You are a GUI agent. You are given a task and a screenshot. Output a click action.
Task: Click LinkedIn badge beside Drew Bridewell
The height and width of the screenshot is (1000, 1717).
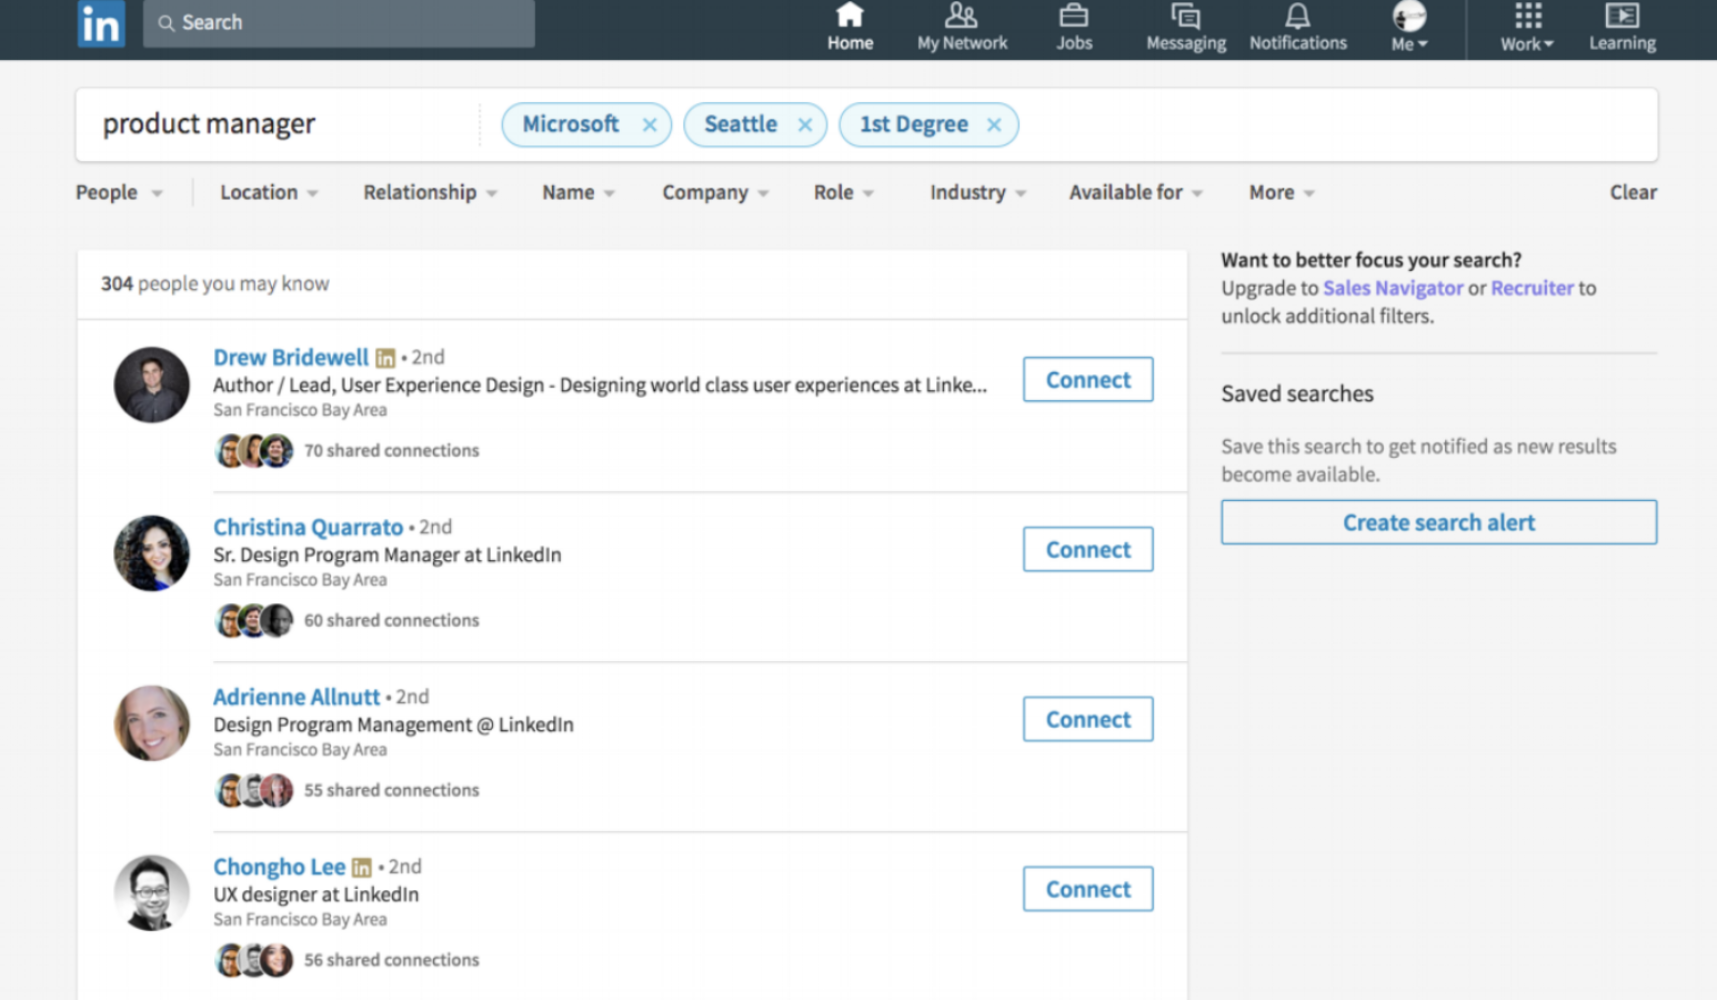click(385, 358)
